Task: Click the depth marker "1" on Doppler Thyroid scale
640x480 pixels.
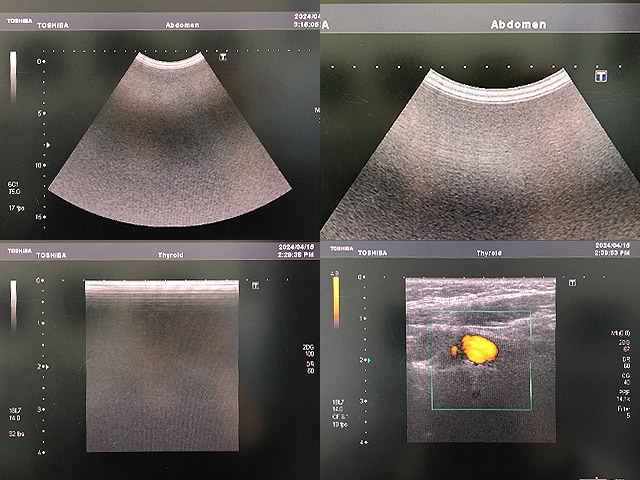Action: point(362,318)
